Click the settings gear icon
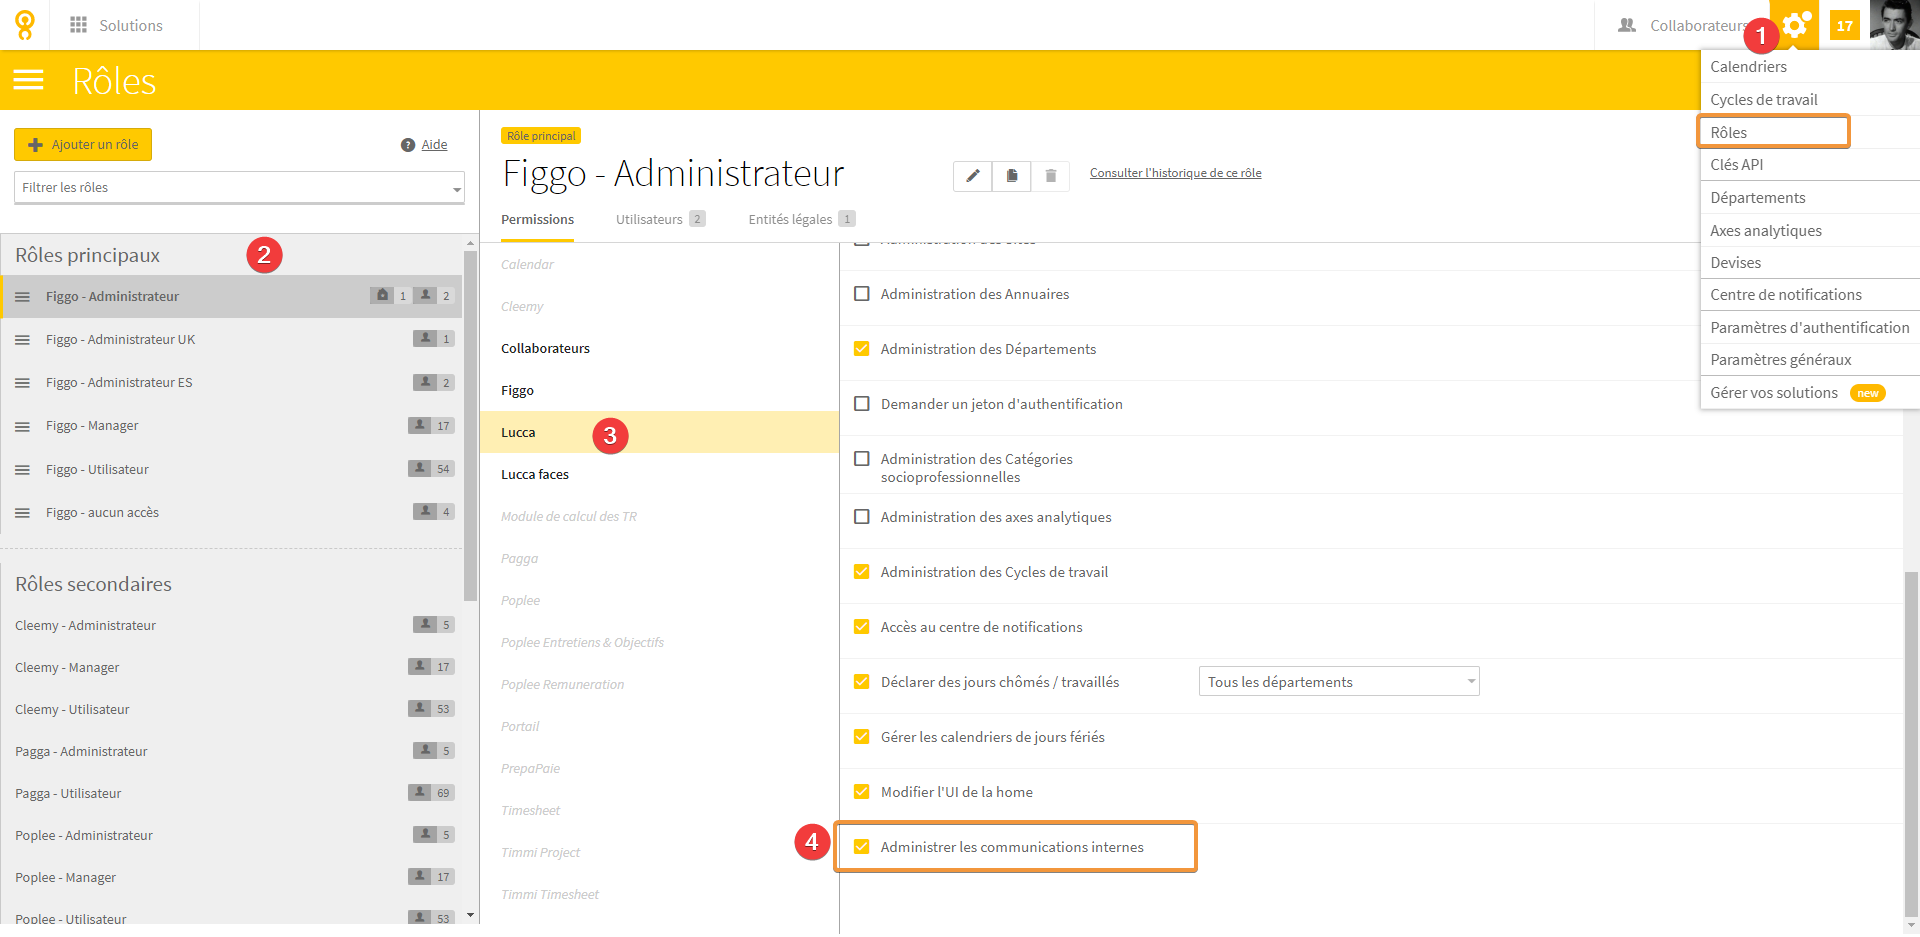This screenshot has width=1920, height=937. pyautogui.click(x=1797, y=25)
